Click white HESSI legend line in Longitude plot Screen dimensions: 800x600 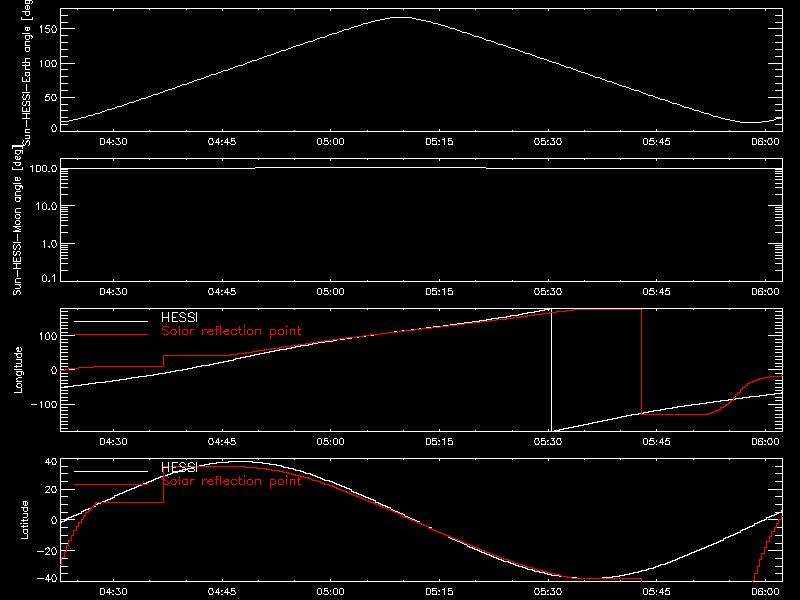click(x=111, y=321)
